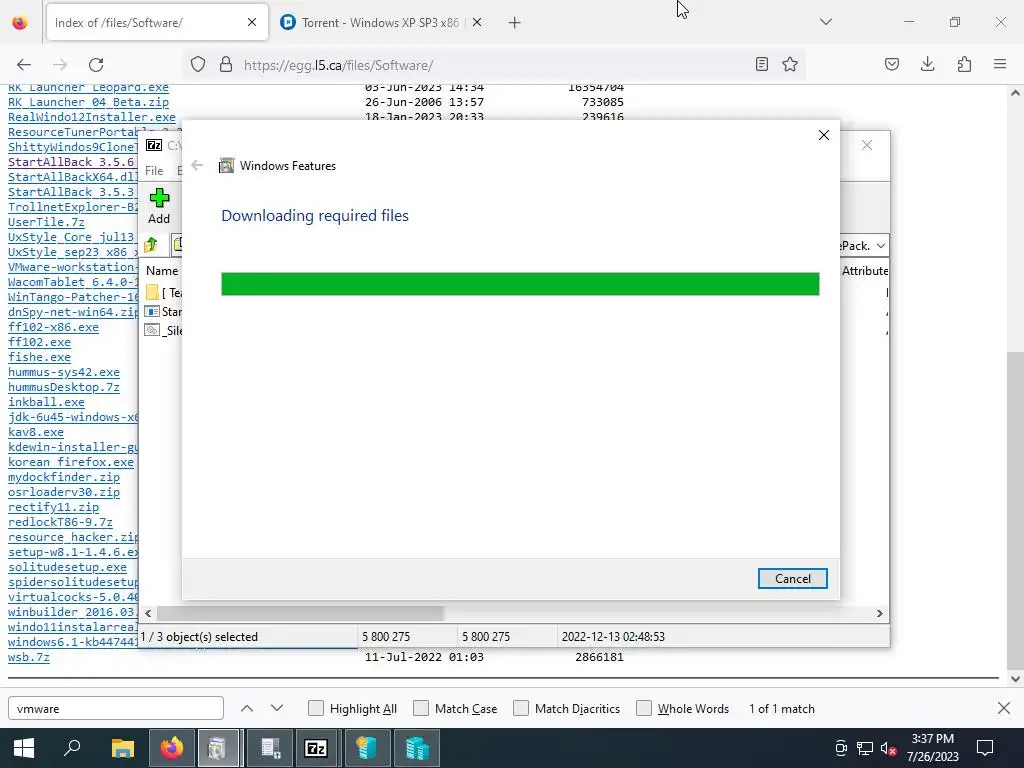Enable Match Case checkbox
Screen dimensions: 1024x768
[x=421, y=708]
